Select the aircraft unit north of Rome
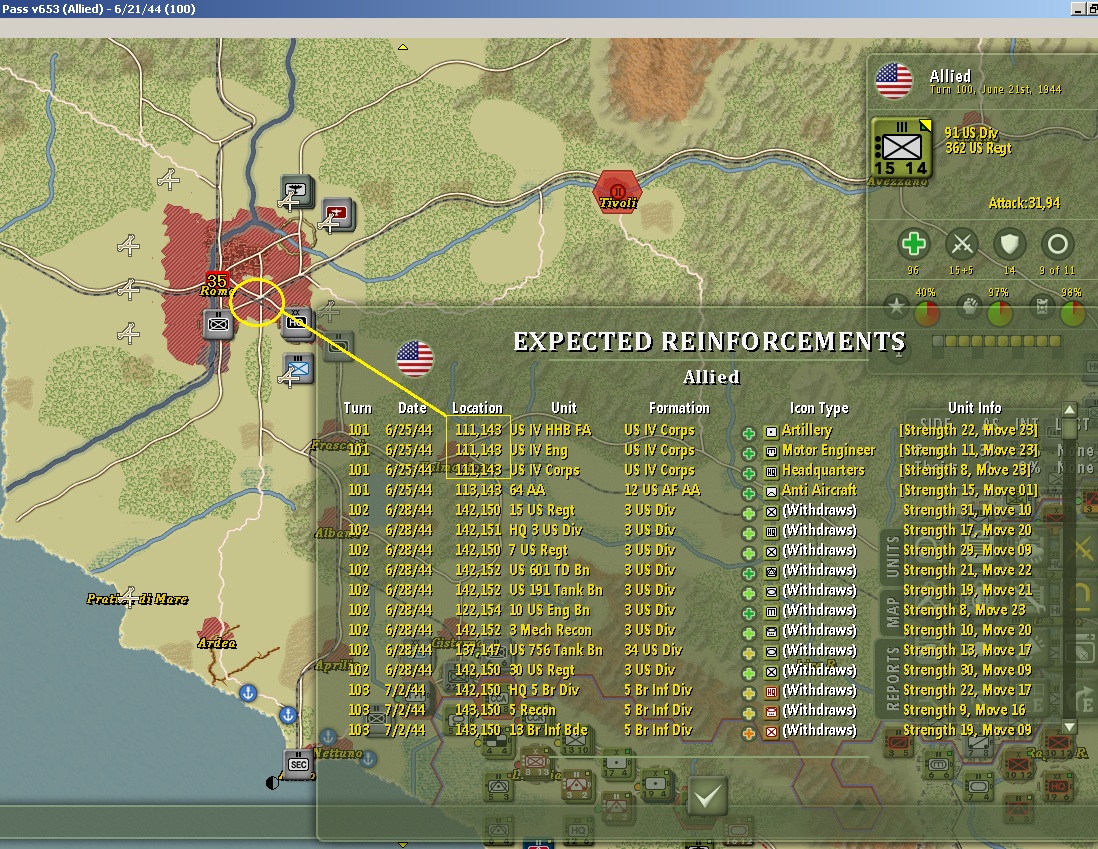This screenshot has width=1098, height=849. (297, 191)
